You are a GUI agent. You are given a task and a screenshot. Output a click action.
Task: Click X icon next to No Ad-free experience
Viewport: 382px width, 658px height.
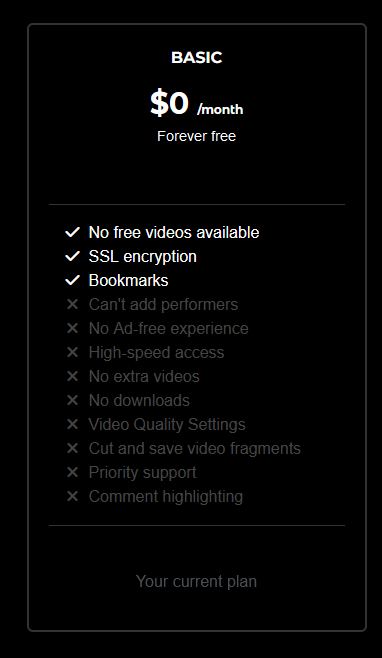click(x=73, y=328)
